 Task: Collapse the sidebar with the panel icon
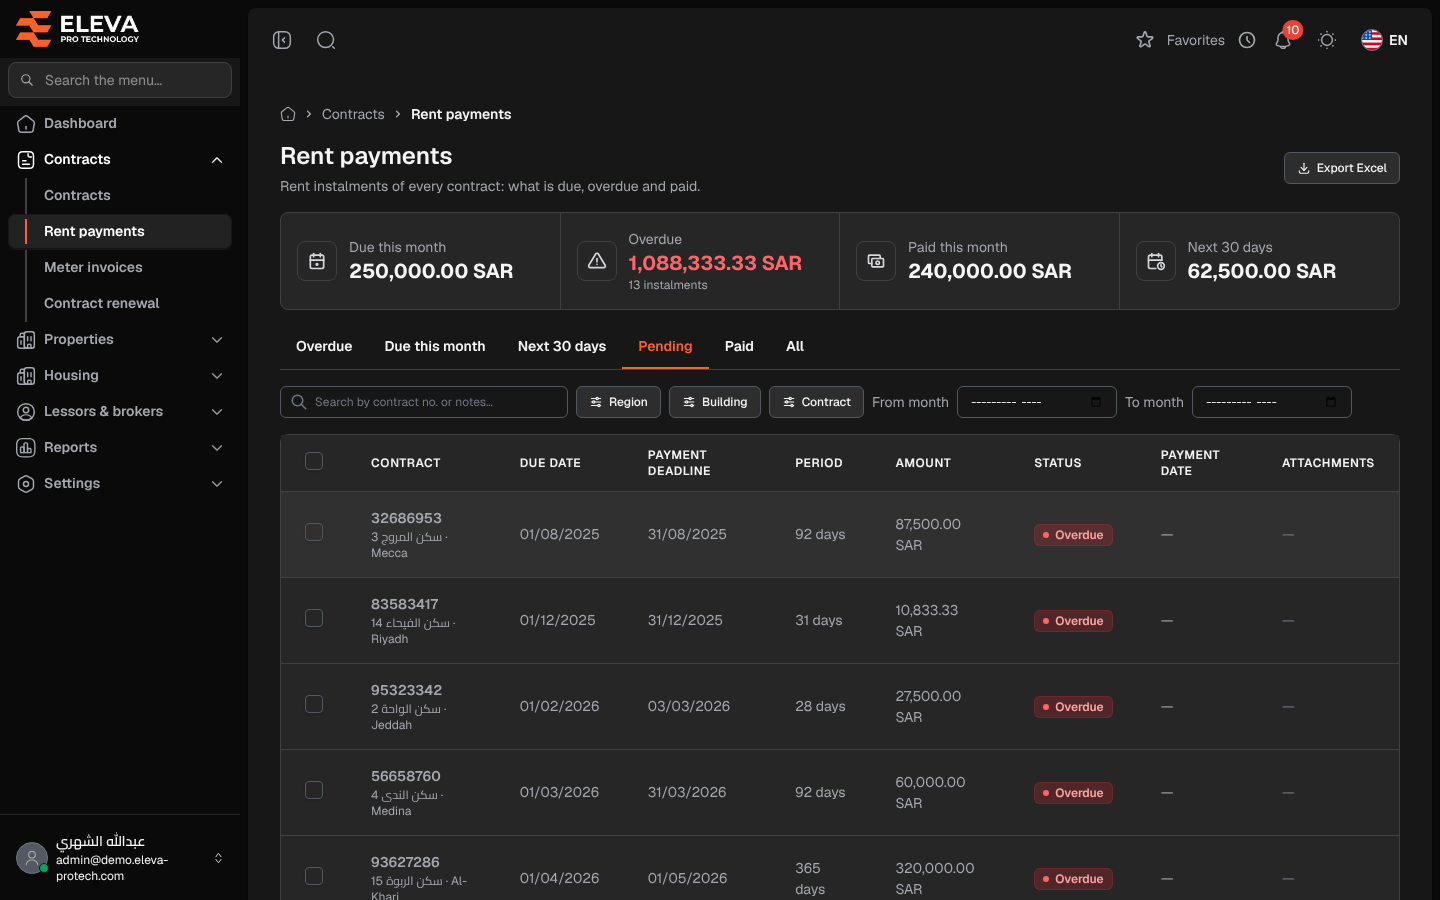(x=282, y=40)
